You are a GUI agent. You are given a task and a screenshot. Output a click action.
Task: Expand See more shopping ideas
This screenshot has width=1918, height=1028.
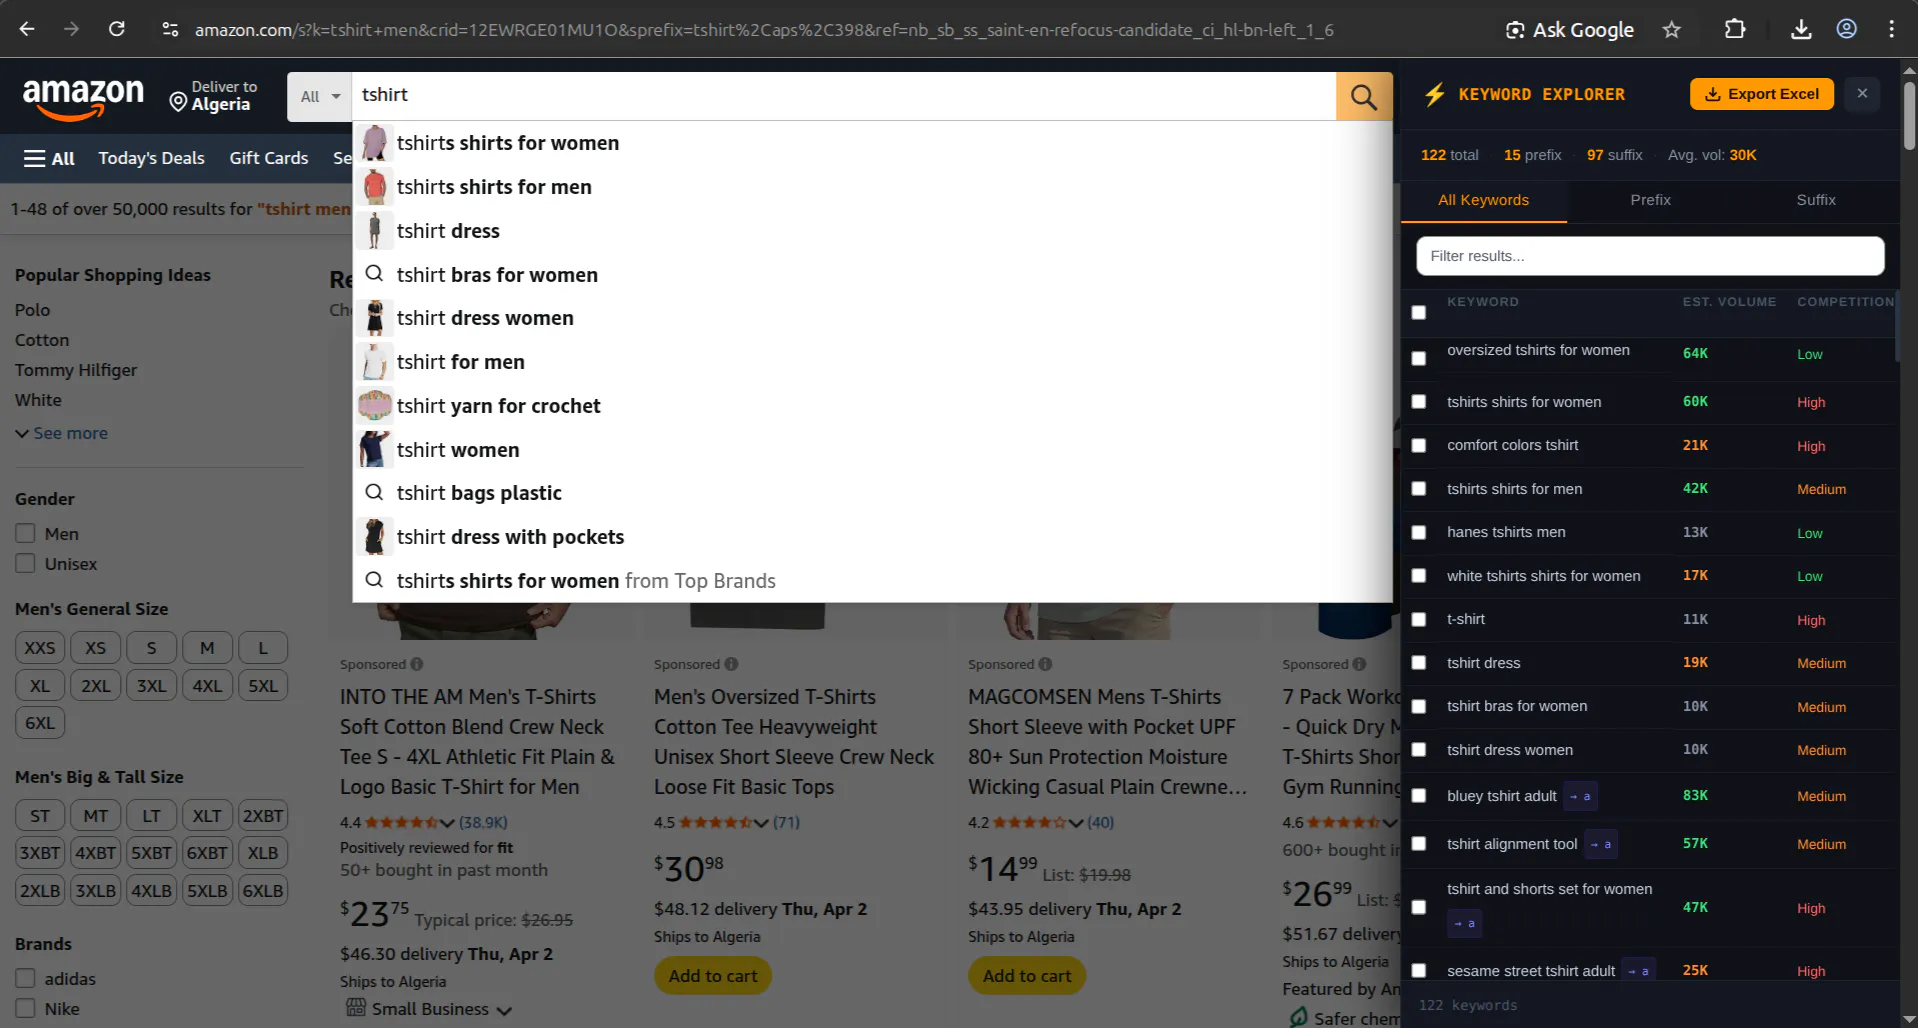click(61, 433)
